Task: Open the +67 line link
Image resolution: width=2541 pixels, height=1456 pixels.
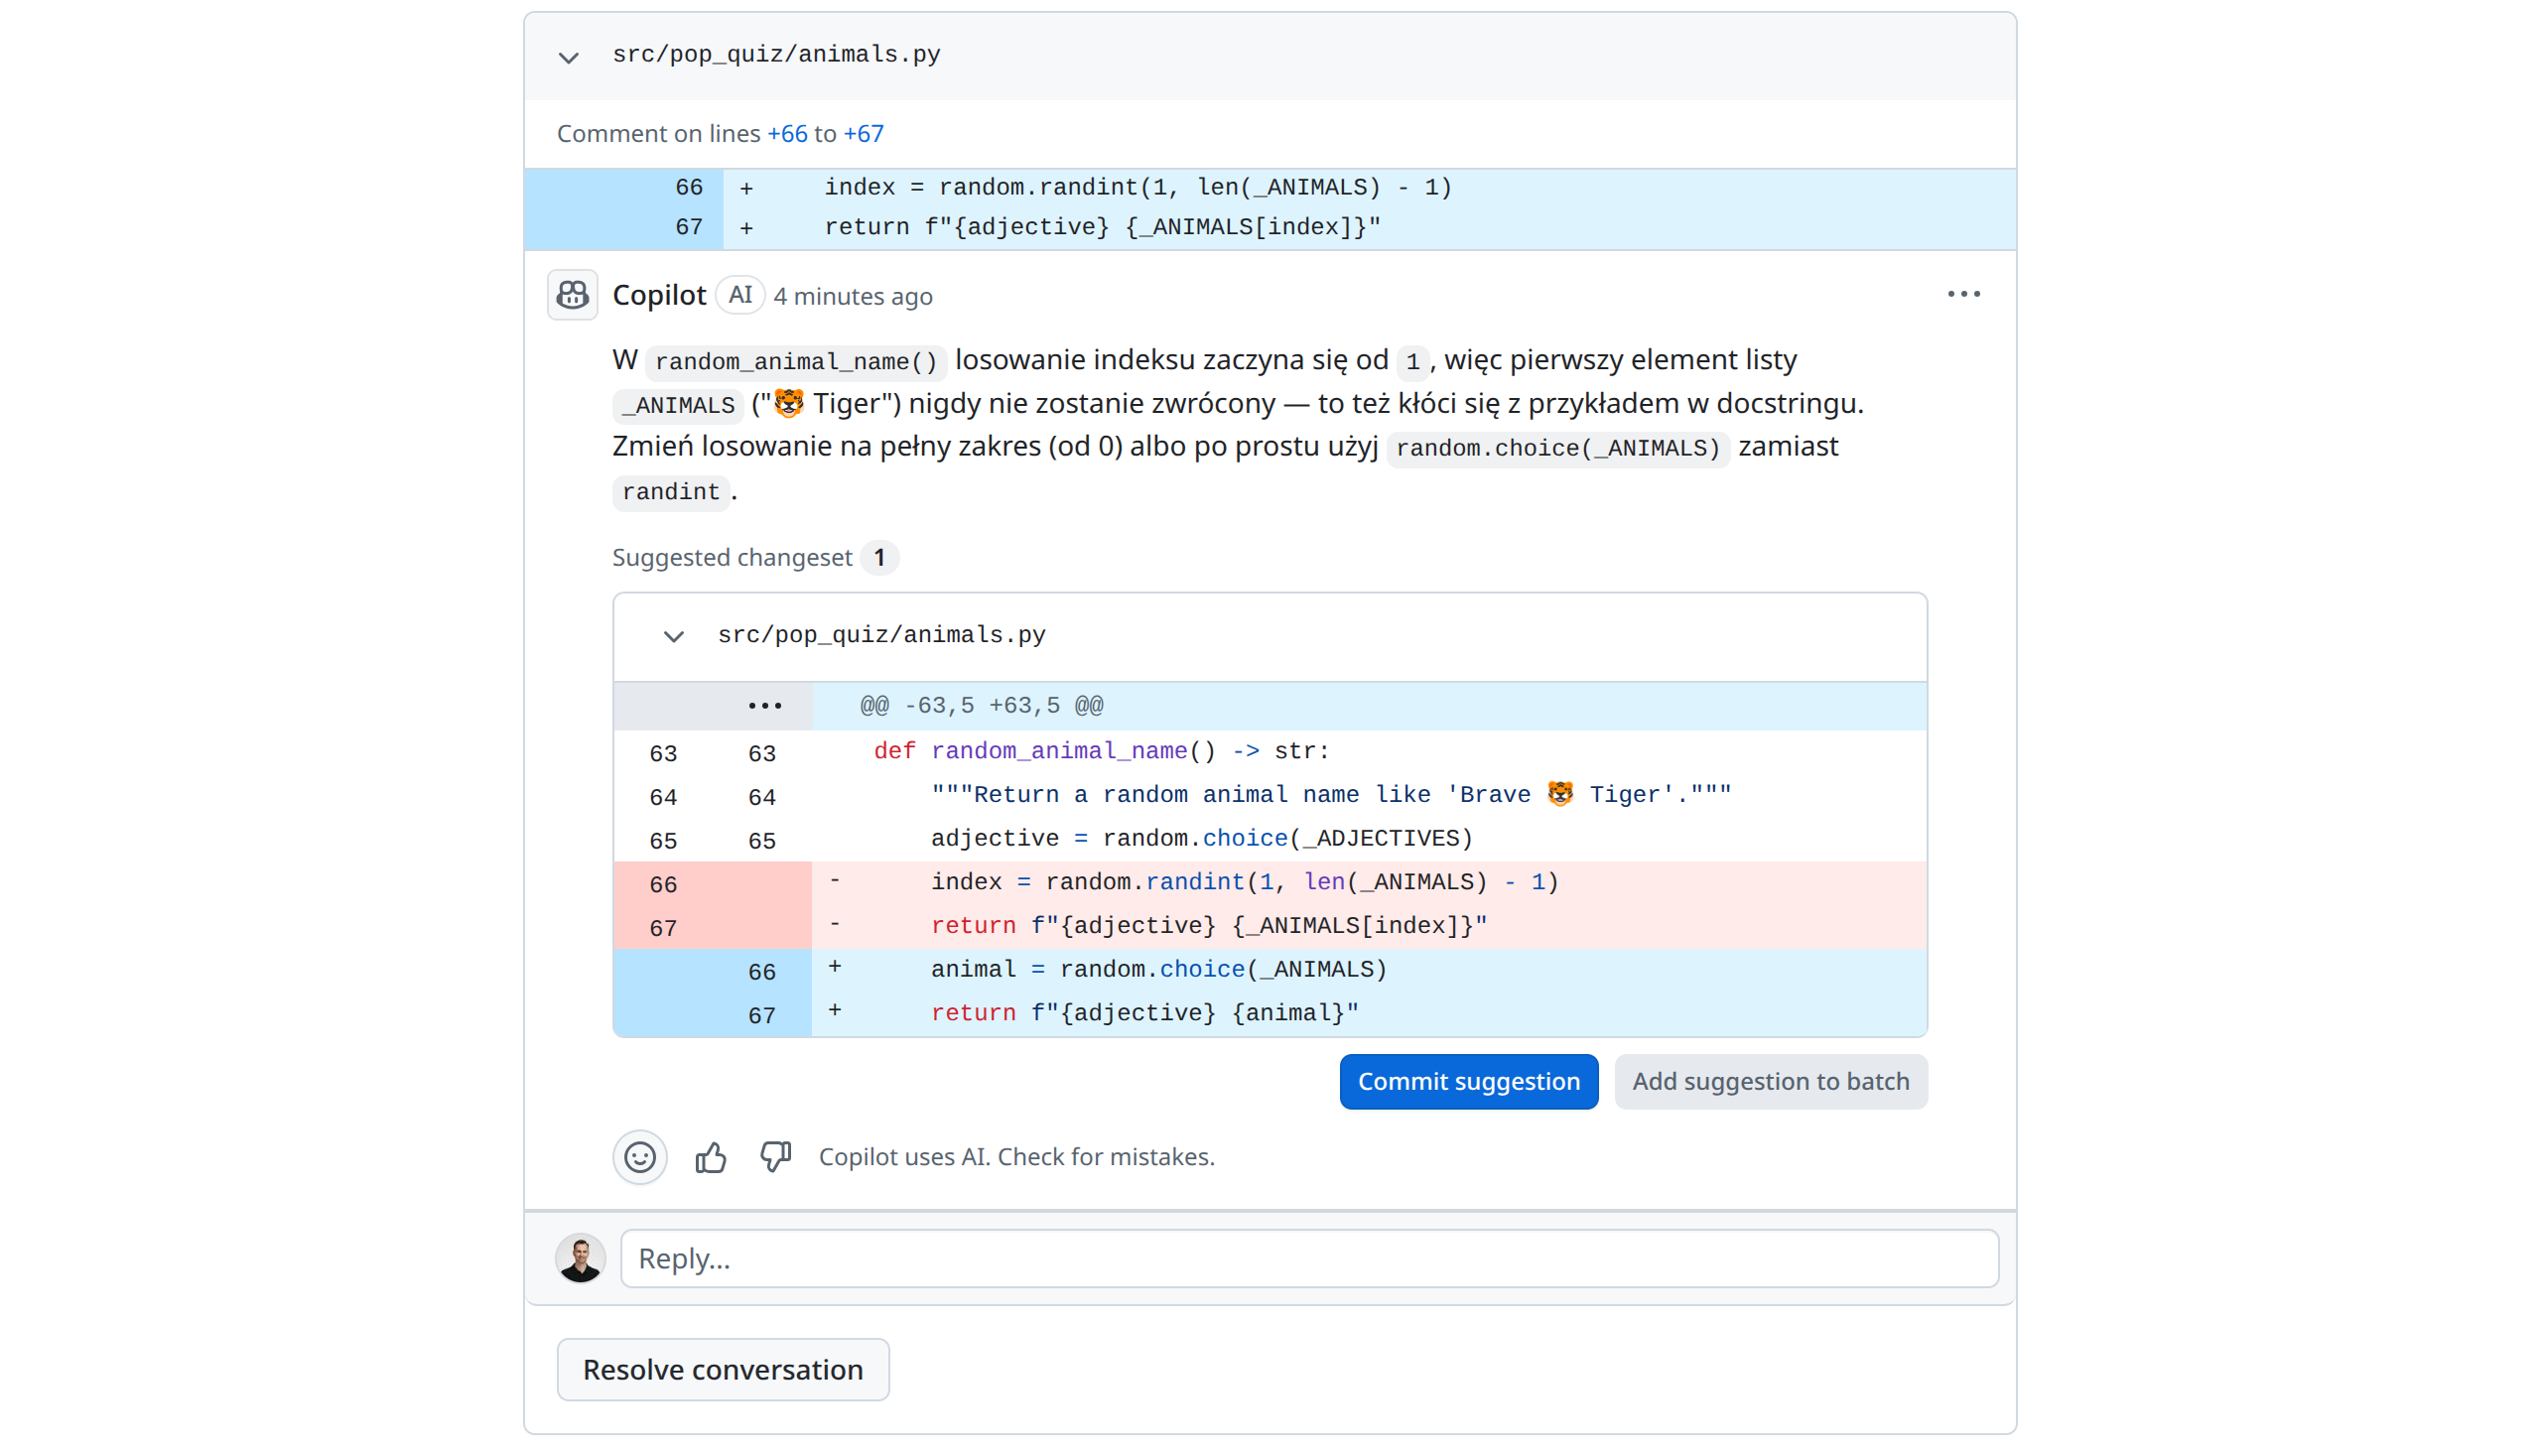Action: [x=863, y=134]
